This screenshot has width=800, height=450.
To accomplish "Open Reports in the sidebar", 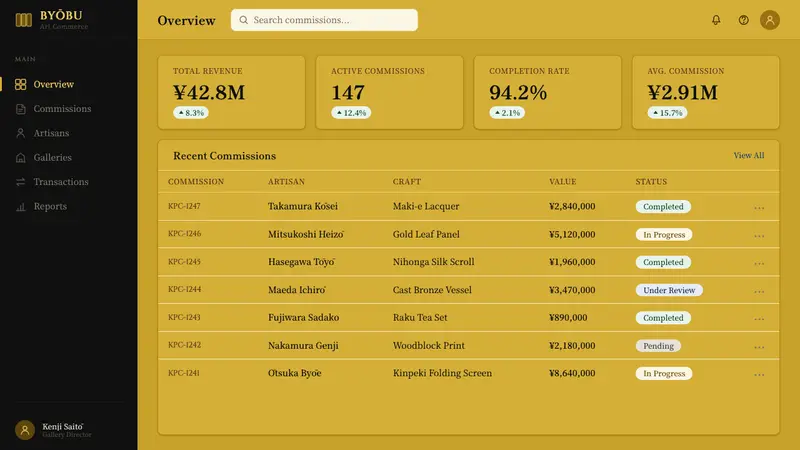I will (68, 206).
